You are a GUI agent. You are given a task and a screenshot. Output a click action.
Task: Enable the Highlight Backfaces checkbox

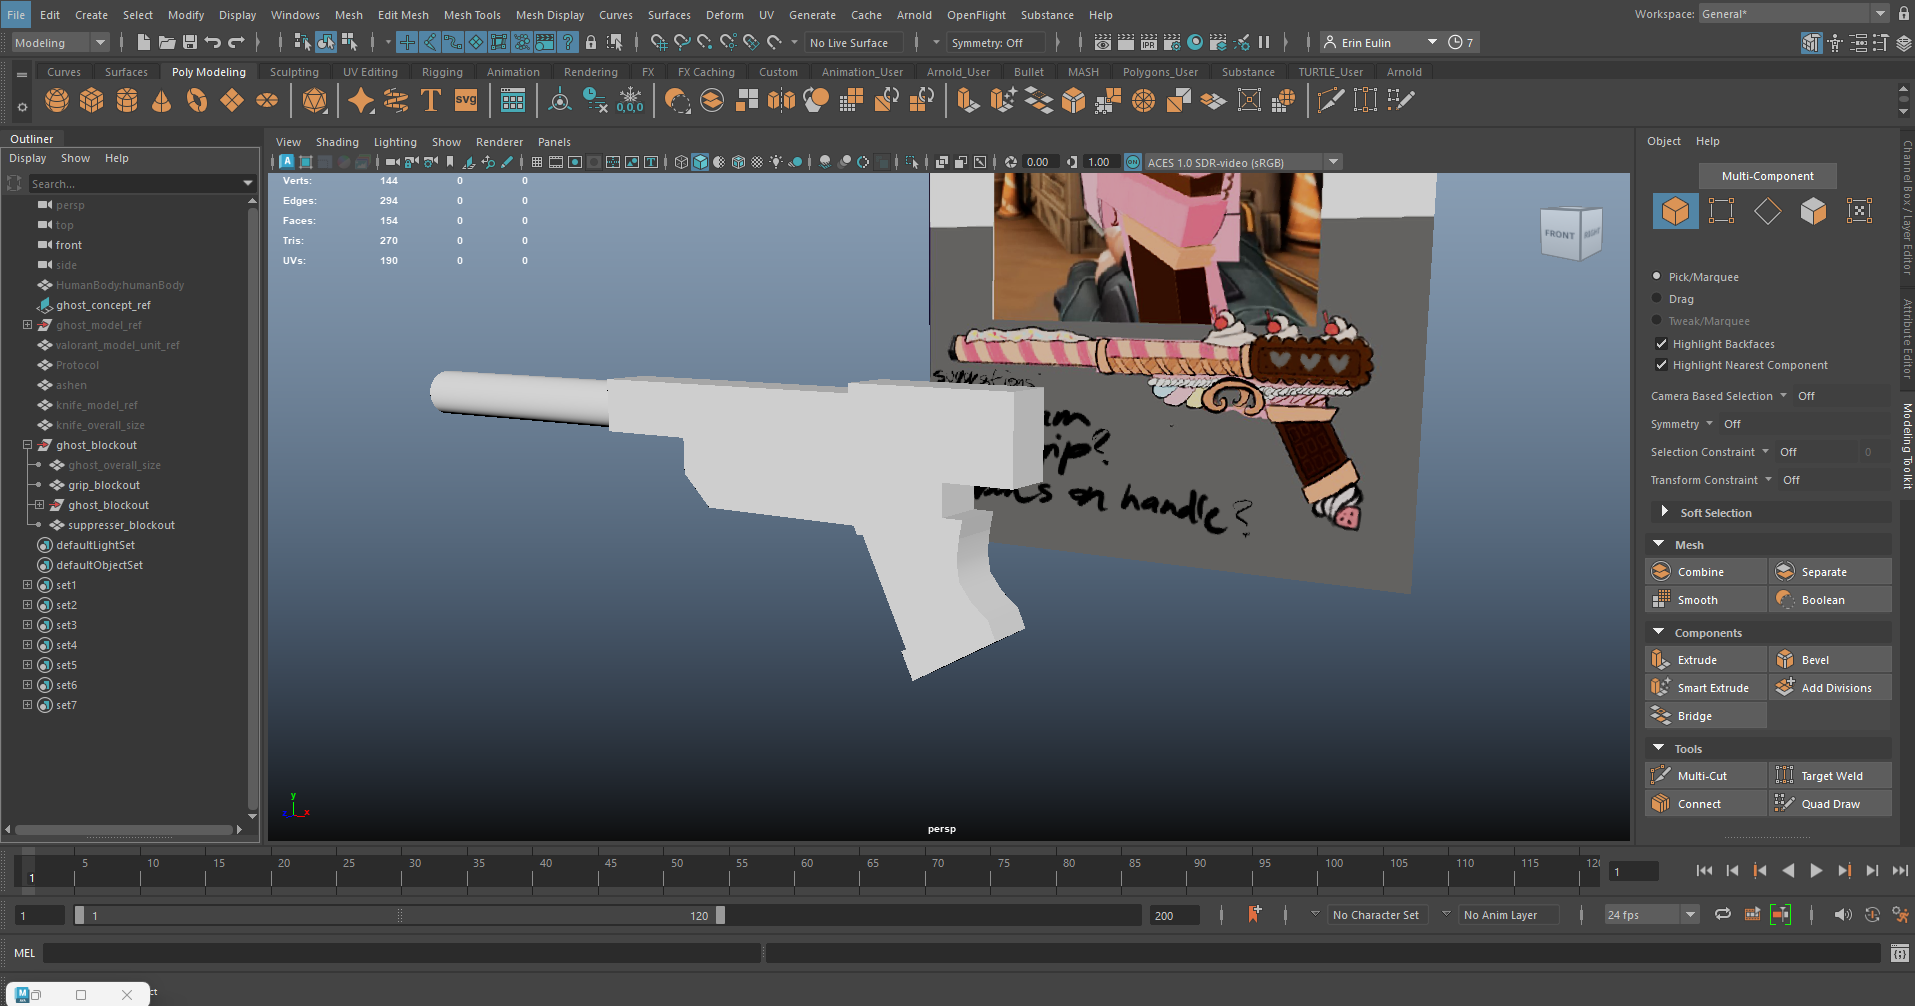pos(1661,343)
